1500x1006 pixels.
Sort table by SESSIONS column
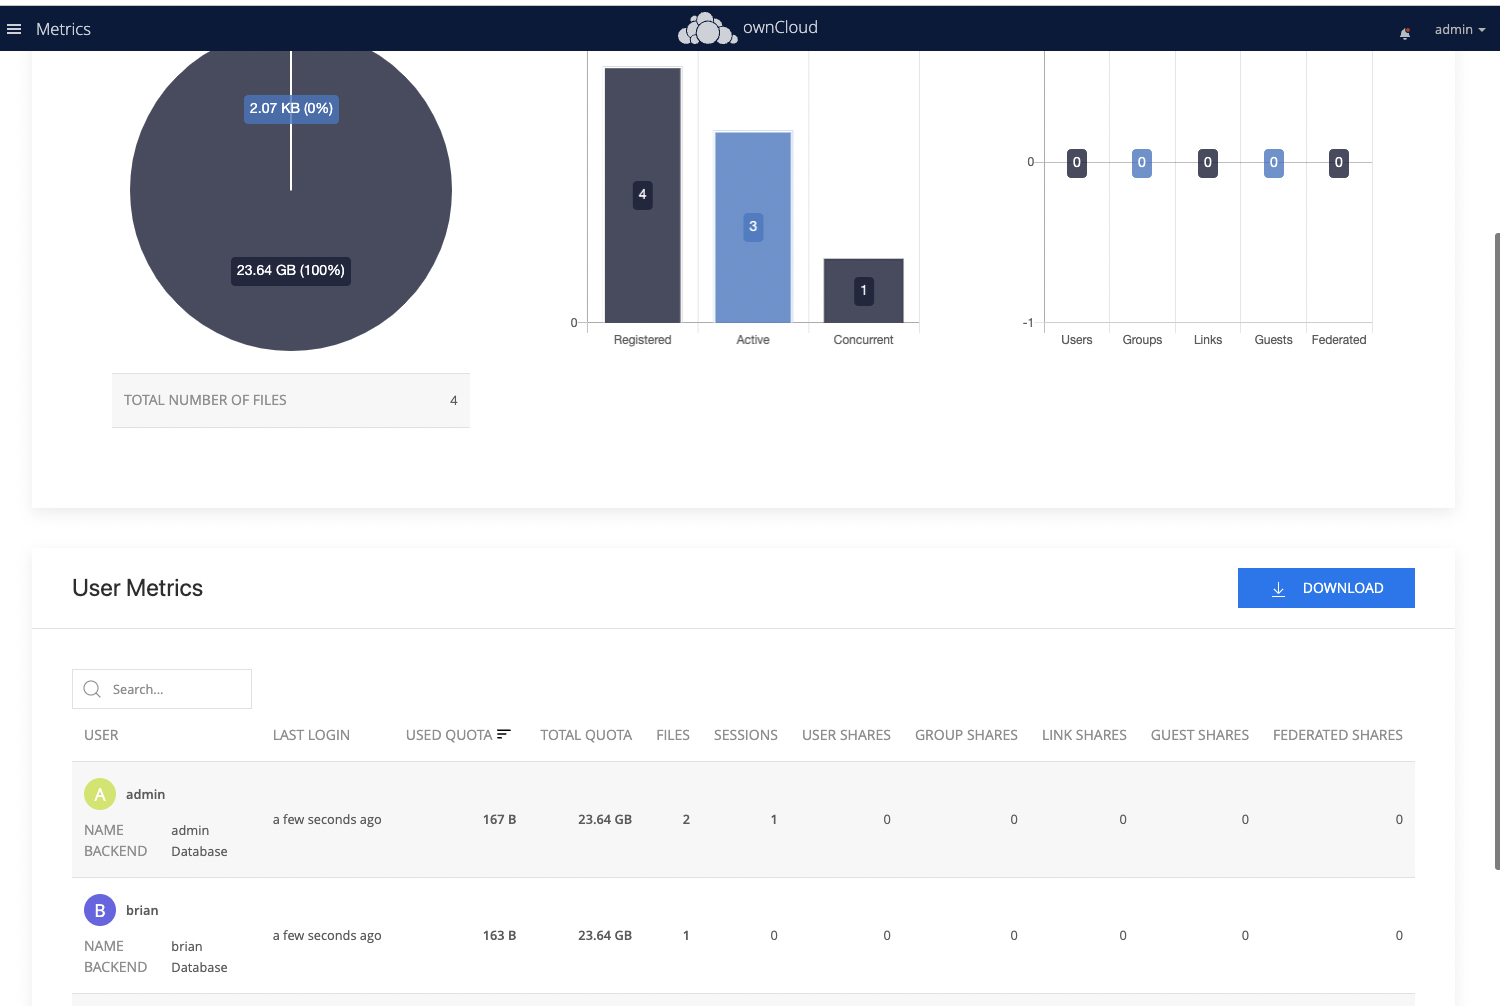coord(746,735)
